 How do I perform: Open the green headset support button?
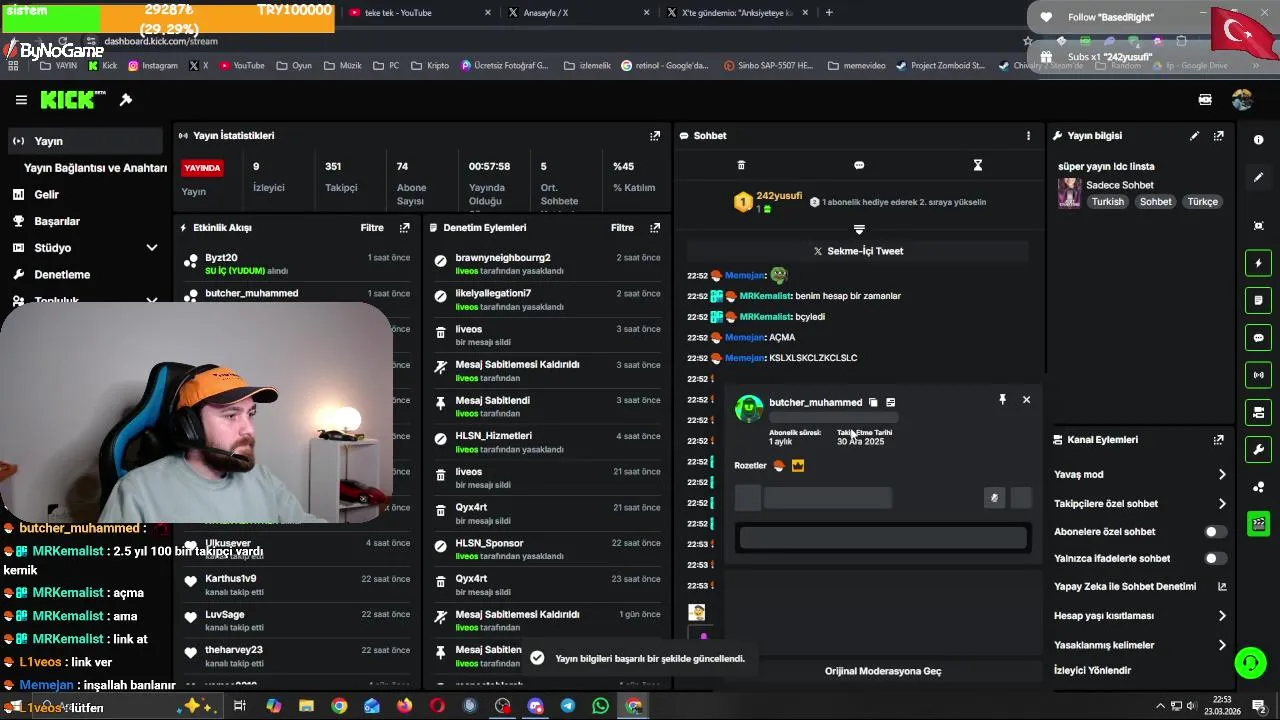coord(1250,663)
